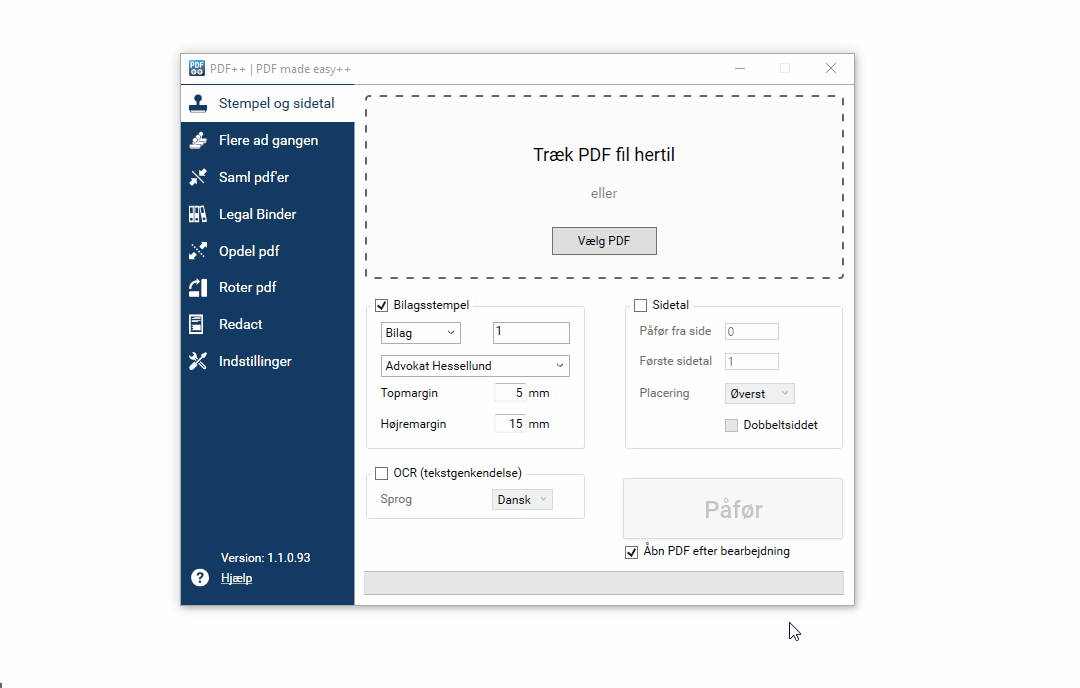Screen dimensions: 1080x688
Task: Click the Første sidetal field
Action: 751,362
